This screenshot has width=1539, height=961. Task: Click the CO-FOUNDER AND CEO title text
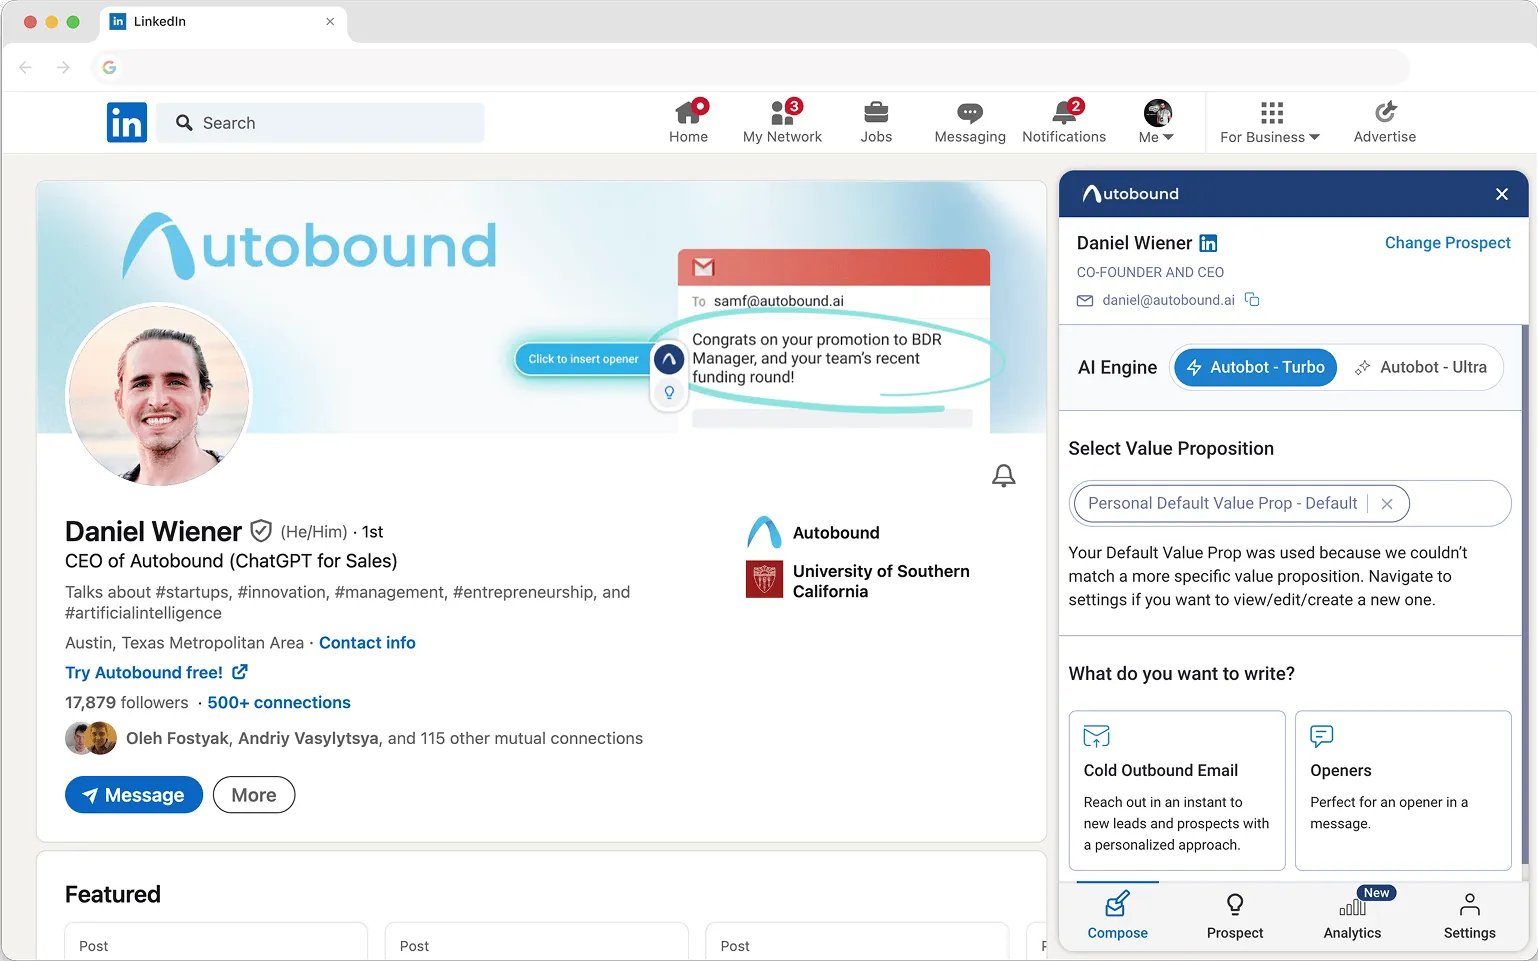pyautogui.click(x=1150, y=272)
